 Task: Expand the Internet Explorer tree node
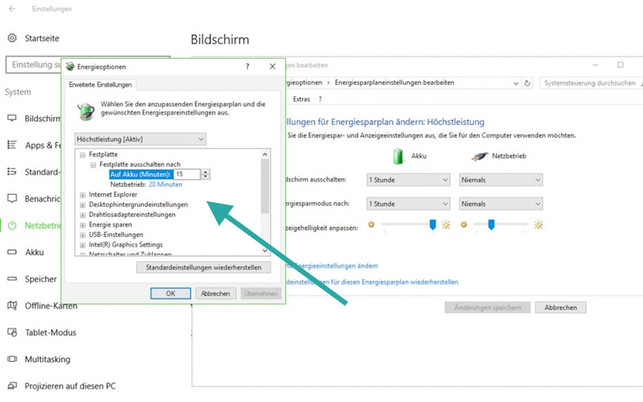click(83, 194)
